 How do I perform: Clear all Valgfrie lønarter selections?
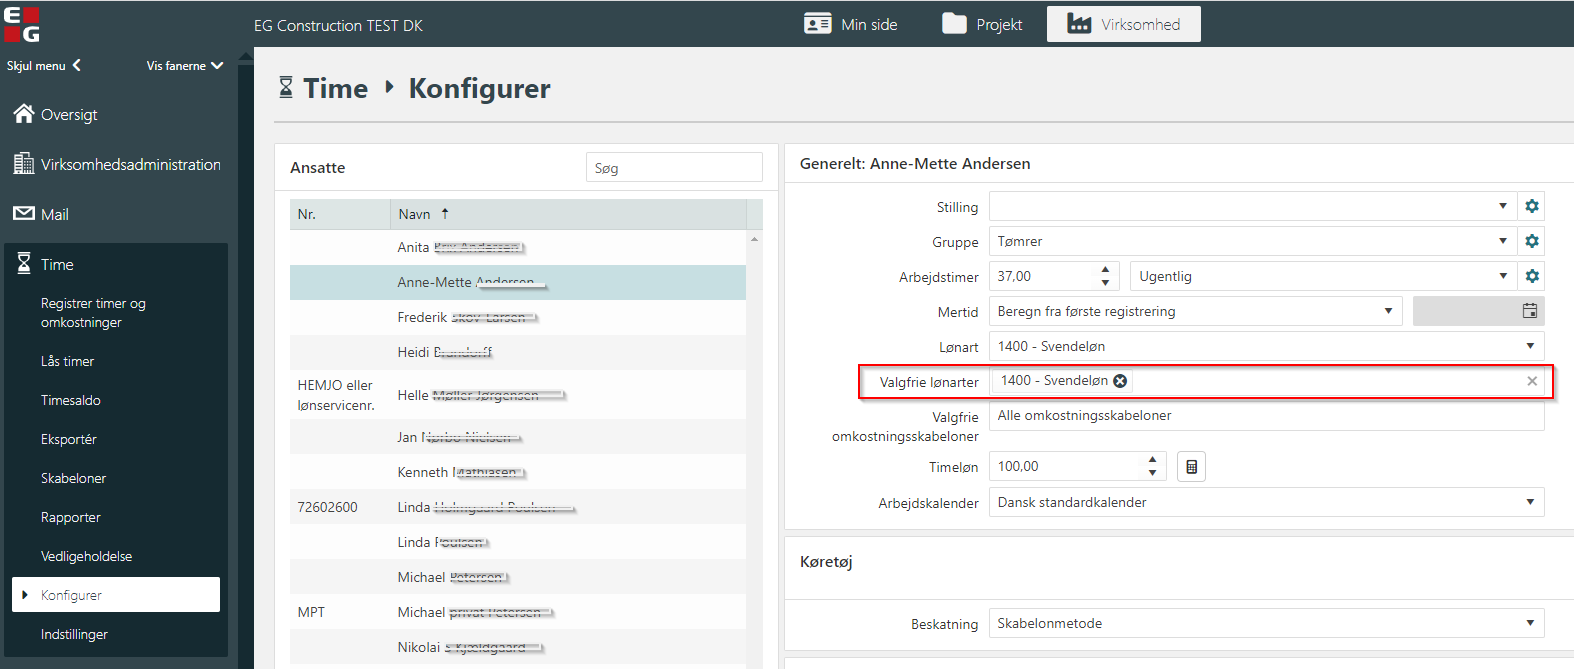pyautogui.click(x=1531, y=381)
